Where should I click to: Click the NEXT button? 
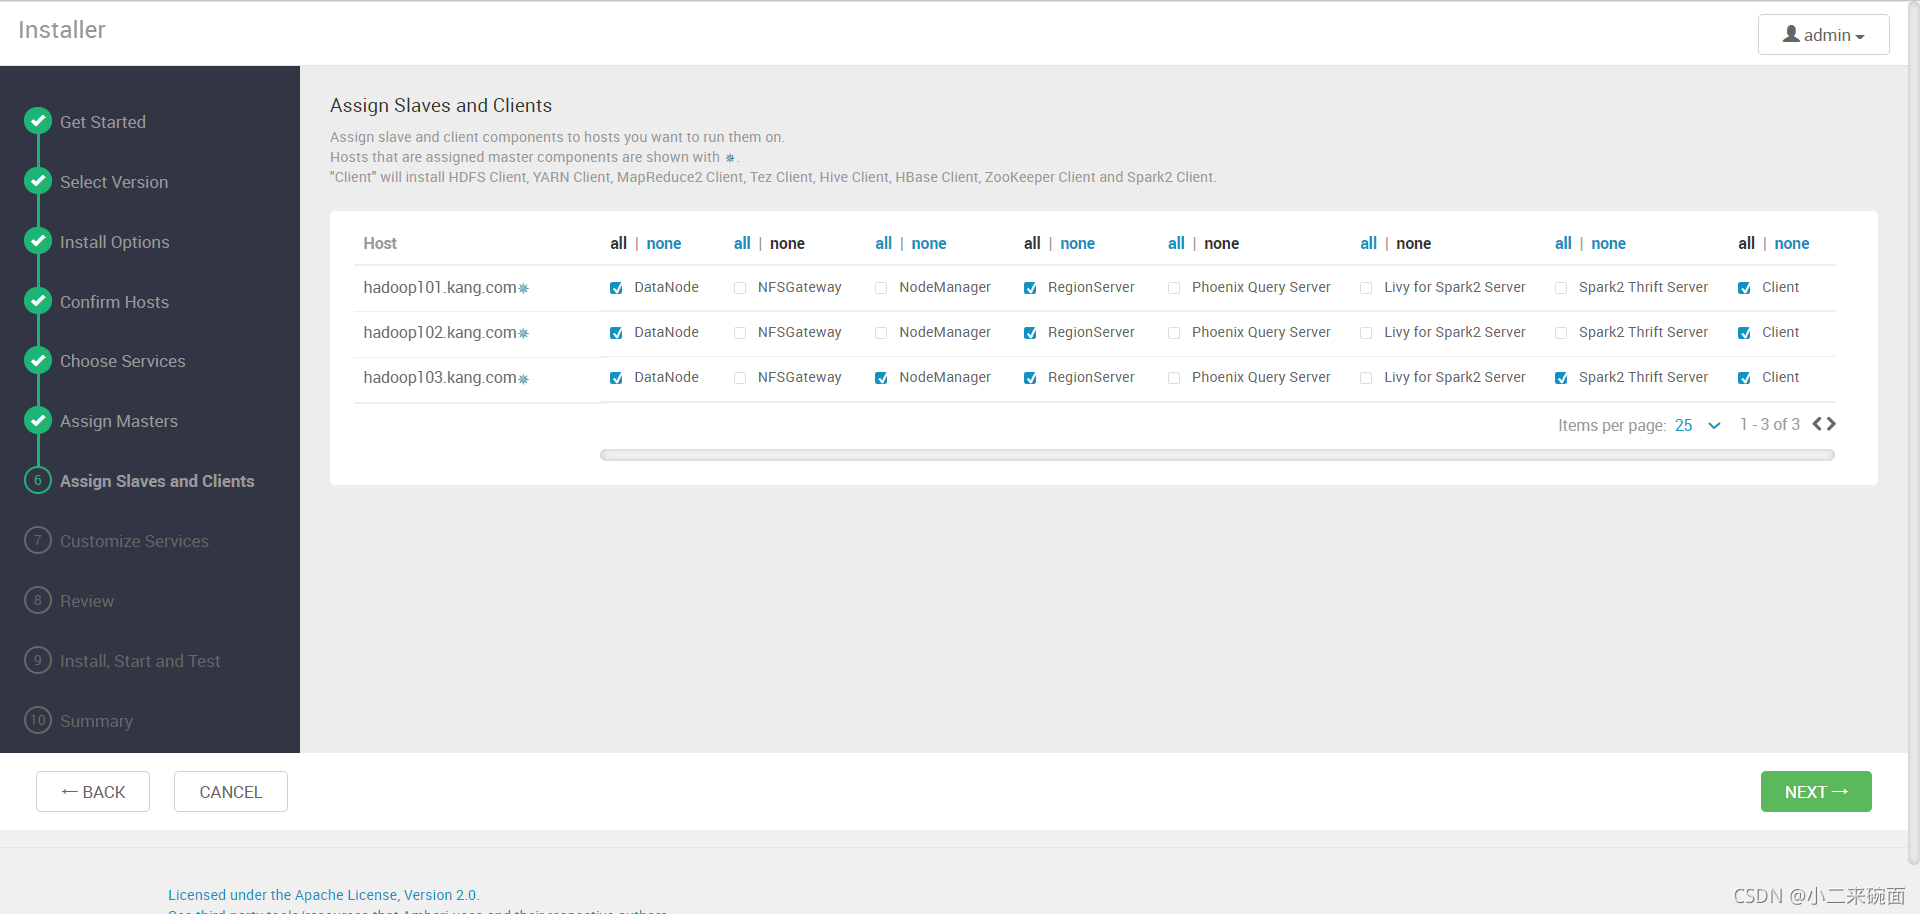click(x=1816, y=791)
